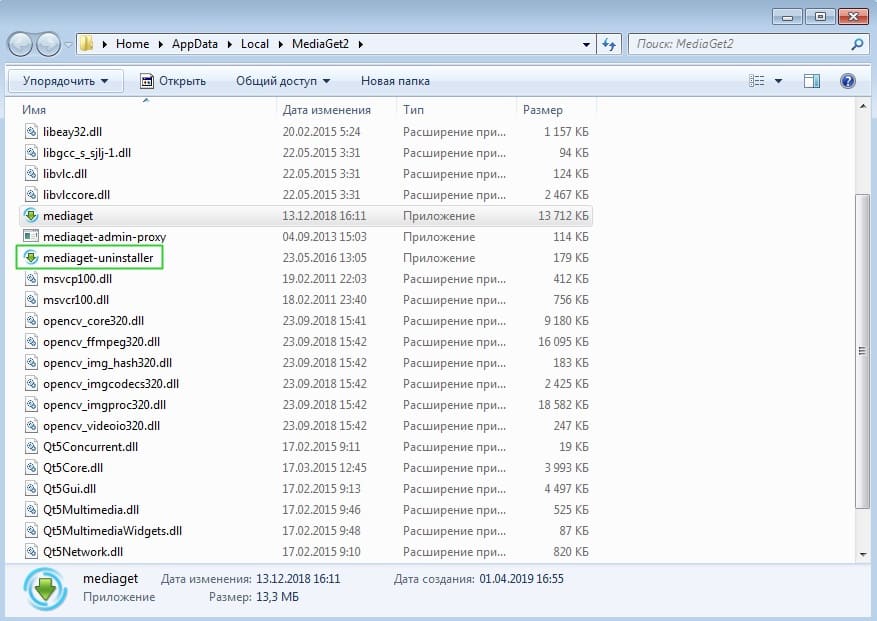Click the date 04.09.2013 15:03
The image size is (877, 621).
coord(324,237)
